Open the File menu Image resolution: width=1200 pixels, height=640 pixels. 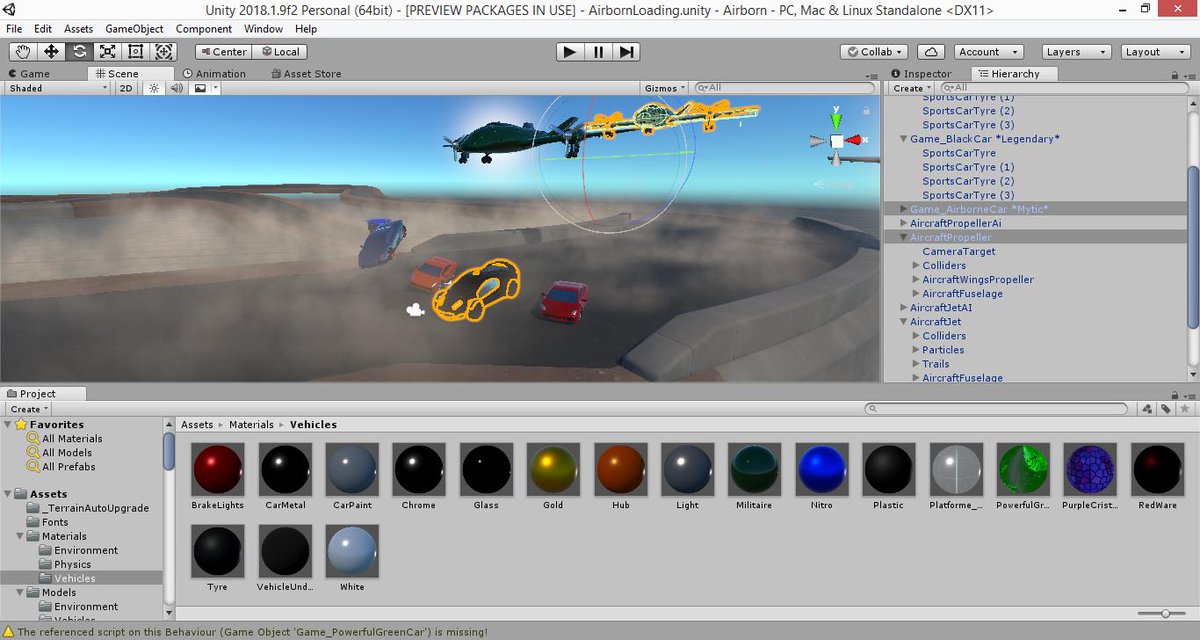[14, 29]
